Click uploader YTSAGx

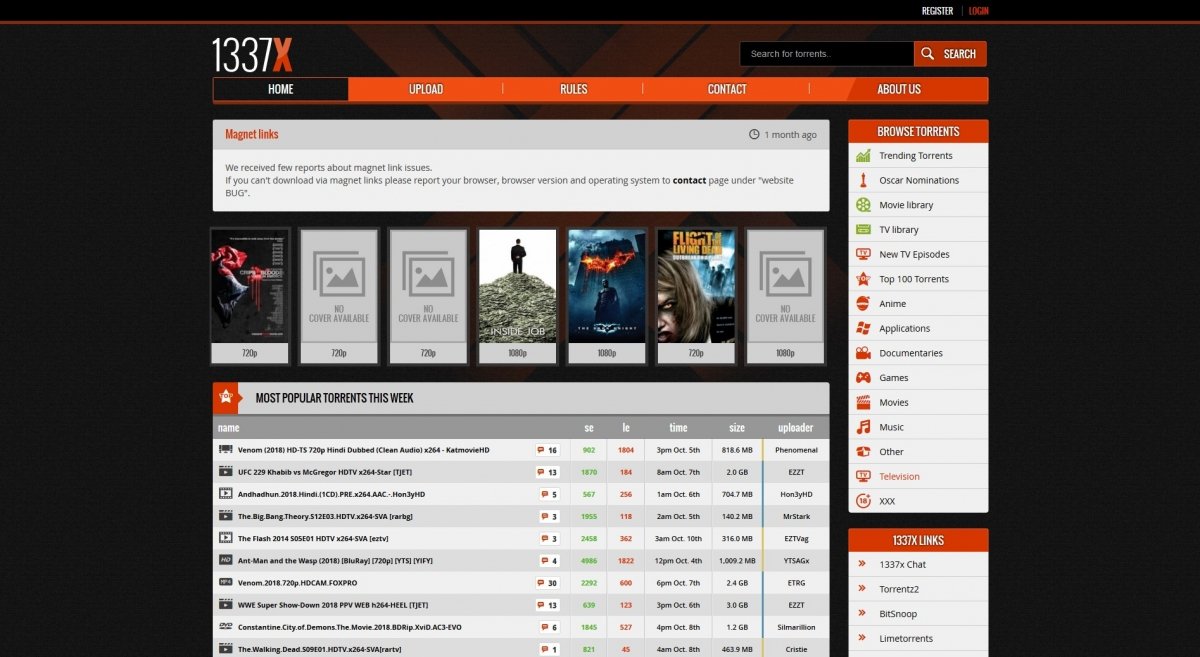click(796, 561)
